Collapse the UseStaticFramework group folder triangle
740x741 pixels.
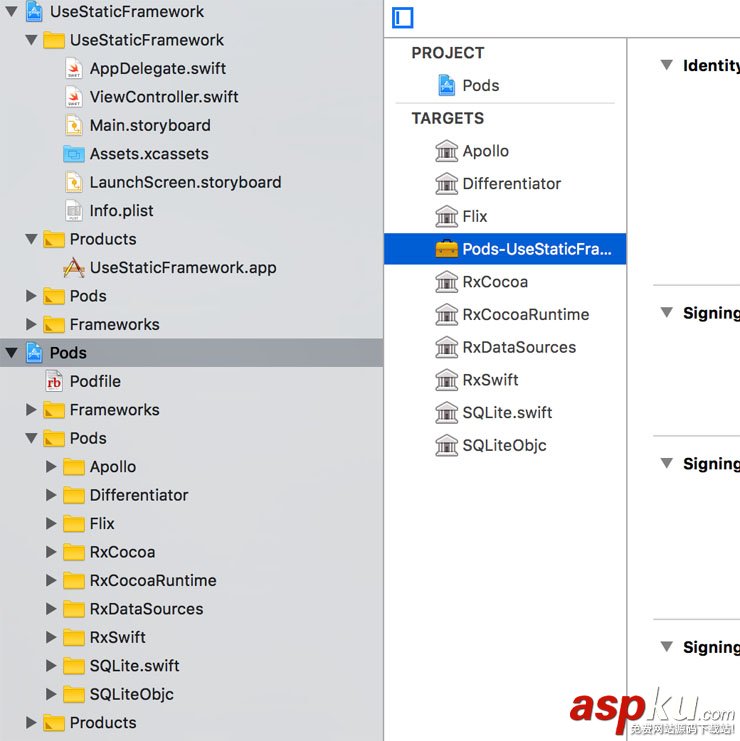coord(31,40)
